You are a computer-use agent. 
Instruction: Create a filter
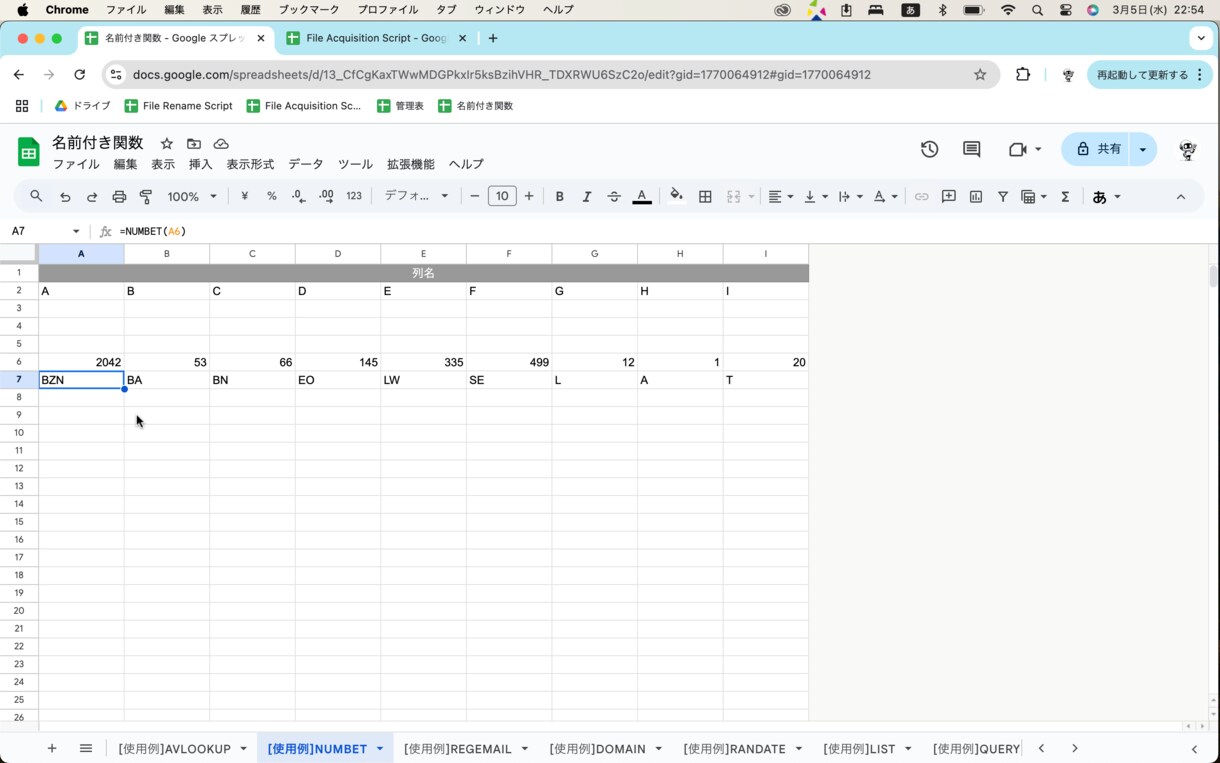pyautogui.click(x=1003, y=197)
